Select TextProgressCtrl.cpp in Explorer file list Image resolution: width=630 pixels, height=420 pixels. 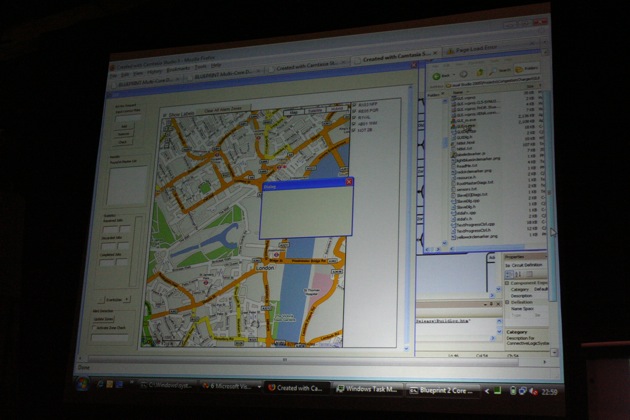point(473,224)
